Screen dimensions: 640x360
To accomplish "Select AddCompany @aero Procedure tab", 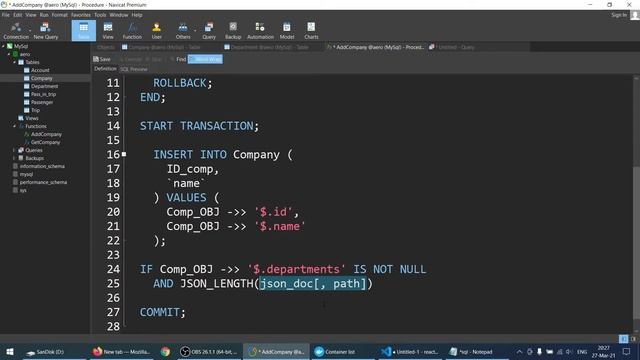I will pyautogui.click(x=375, y=47).
